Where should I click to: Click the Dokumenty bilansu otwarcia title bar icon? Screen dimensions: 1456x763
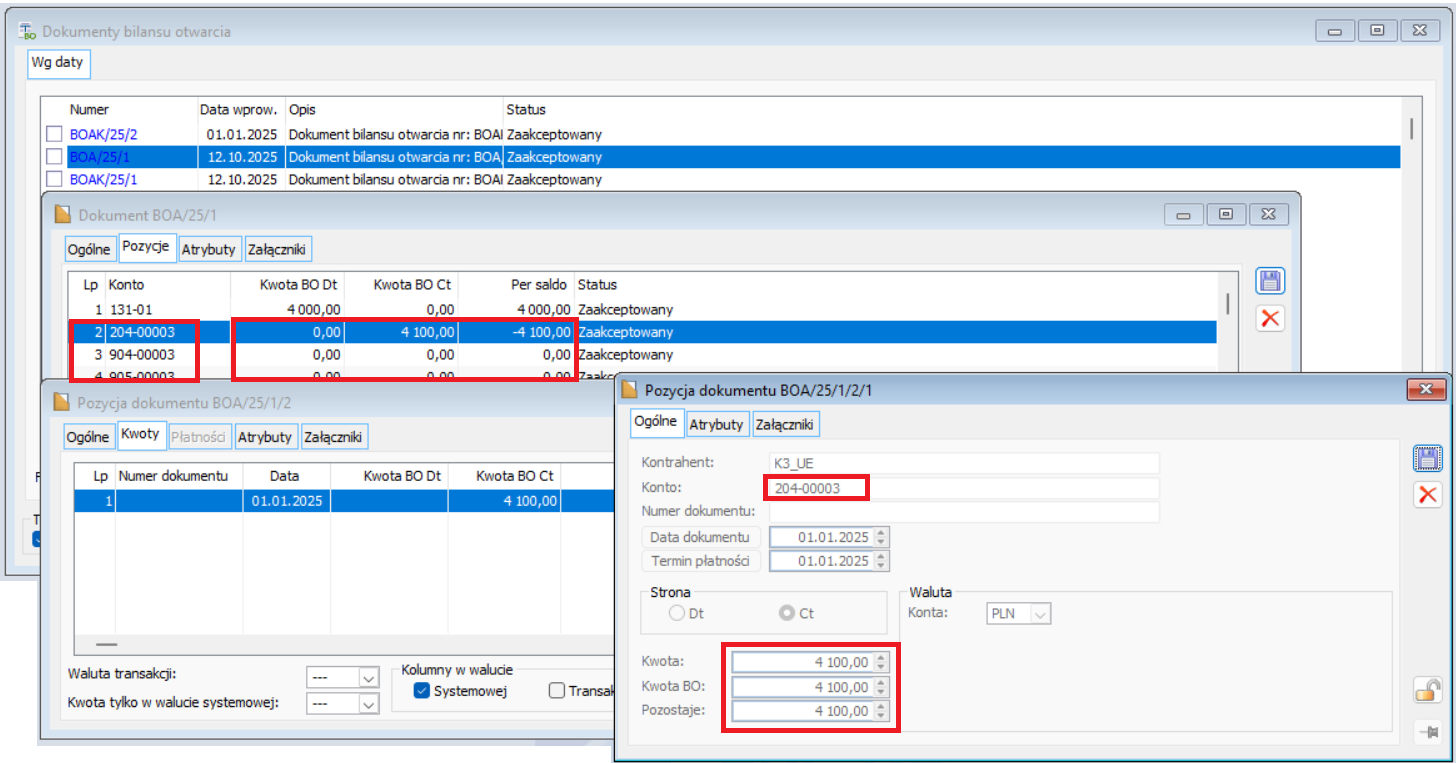point(29,31)
